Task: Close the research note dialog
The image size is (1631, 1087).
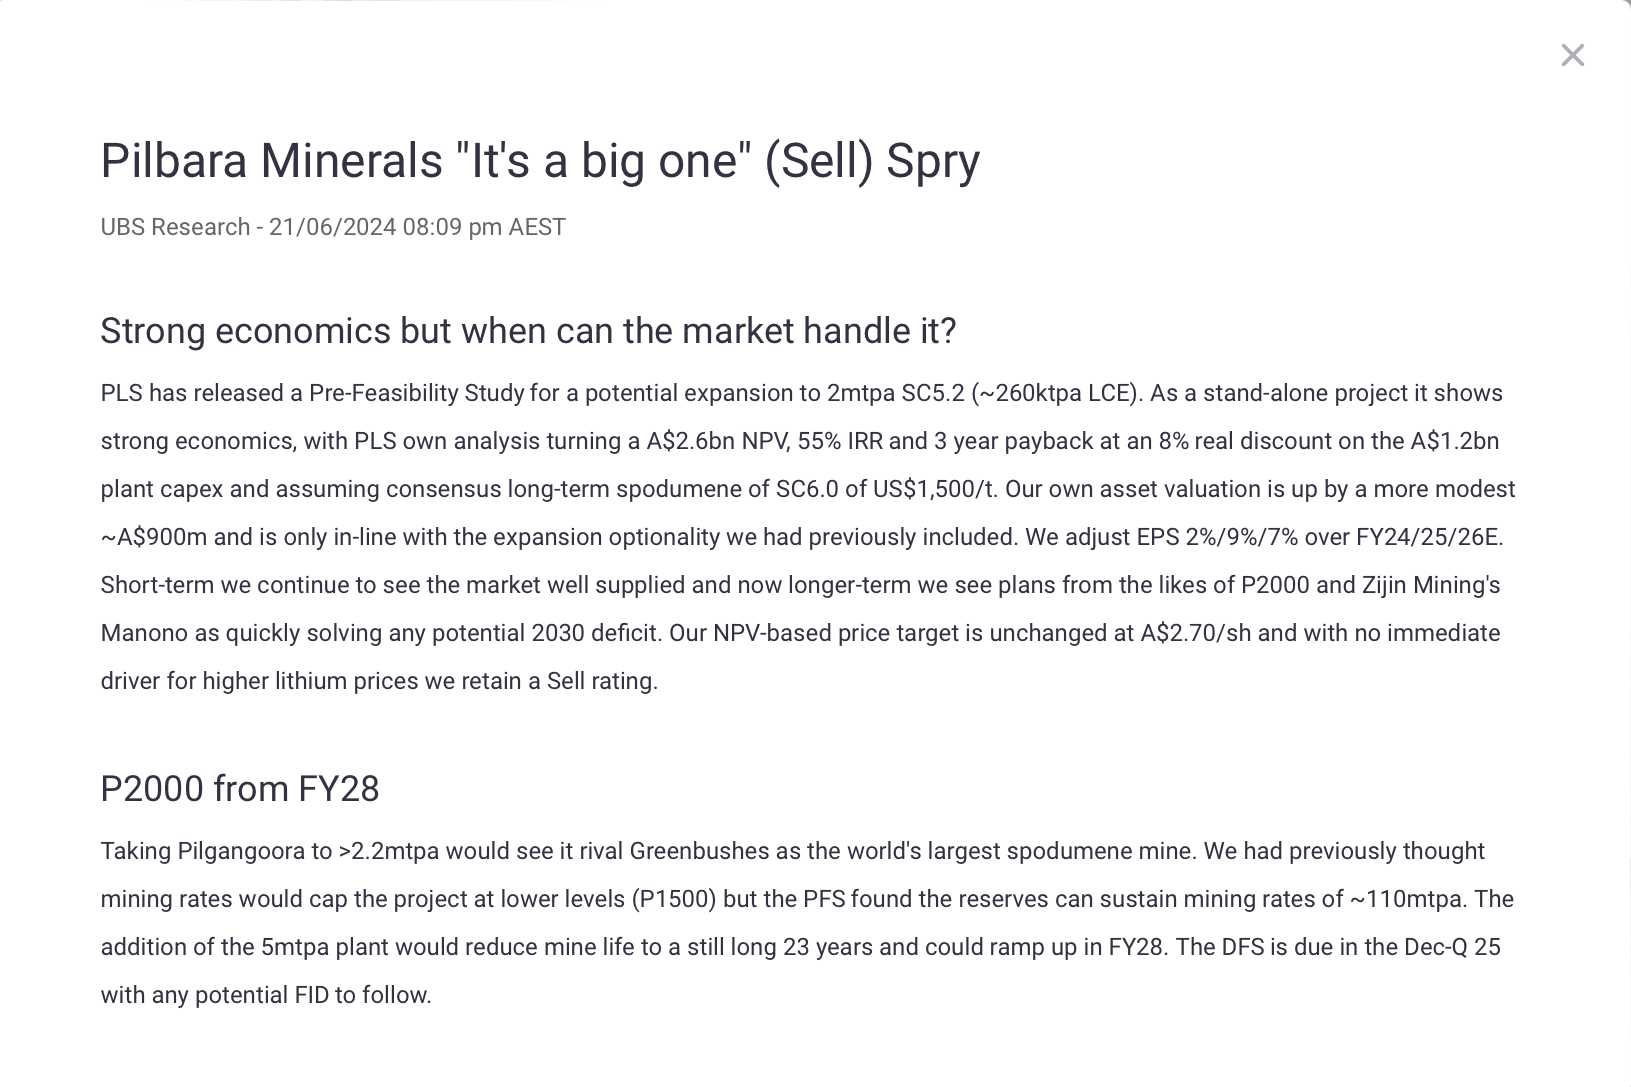Action: [x=1572, y=55]
